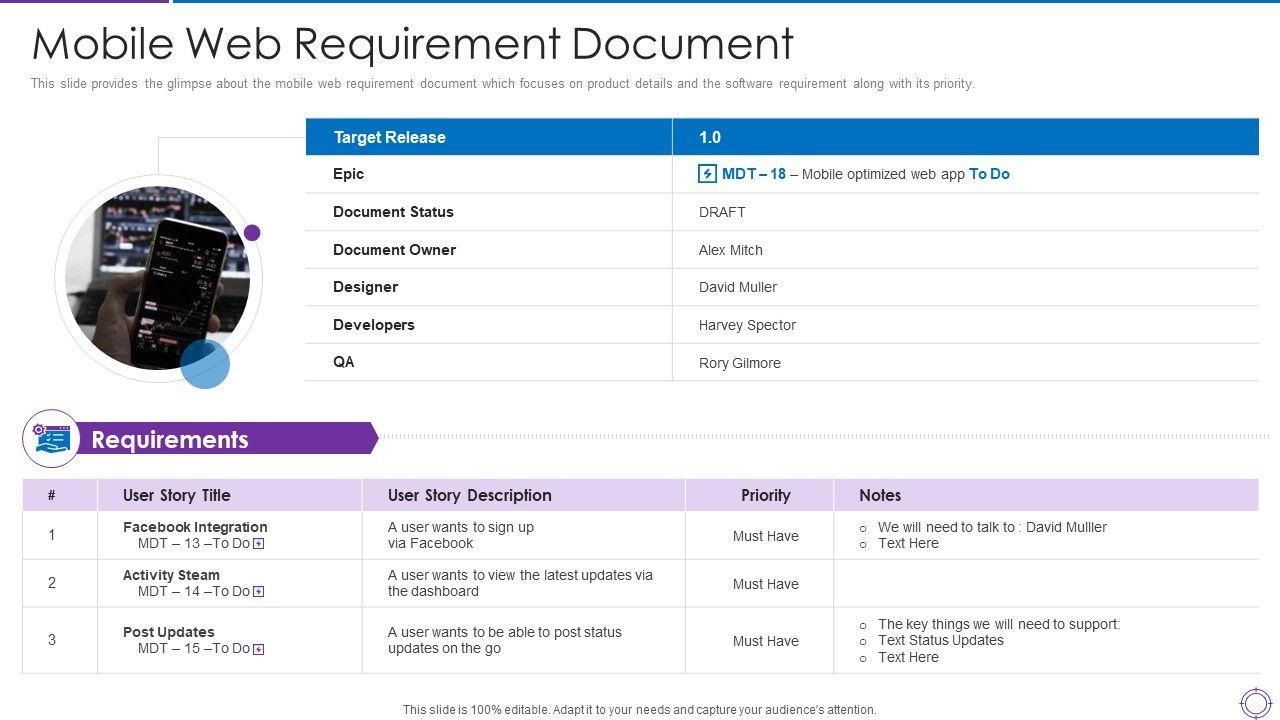Click the lightning bolt epic icon
Viewport: 1280px width, 720px height.
pos(707,174)
